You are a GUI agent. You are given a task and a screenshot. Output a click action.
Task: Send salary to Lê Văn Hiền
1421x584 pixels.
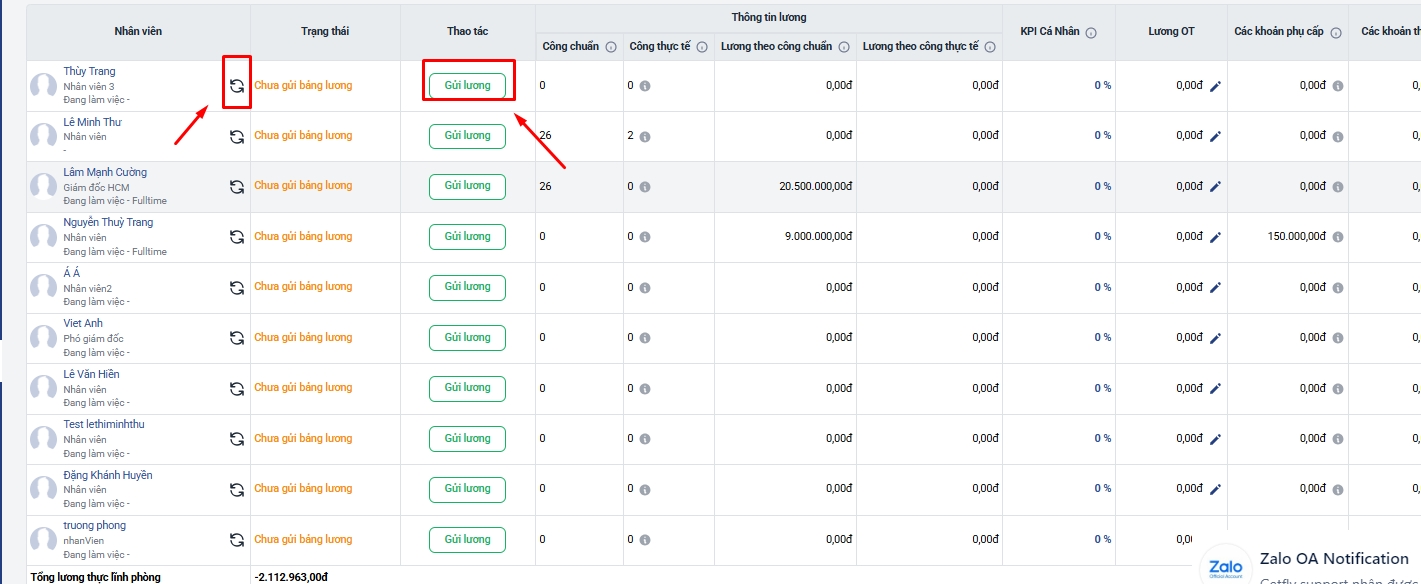(x=467, y=388)
